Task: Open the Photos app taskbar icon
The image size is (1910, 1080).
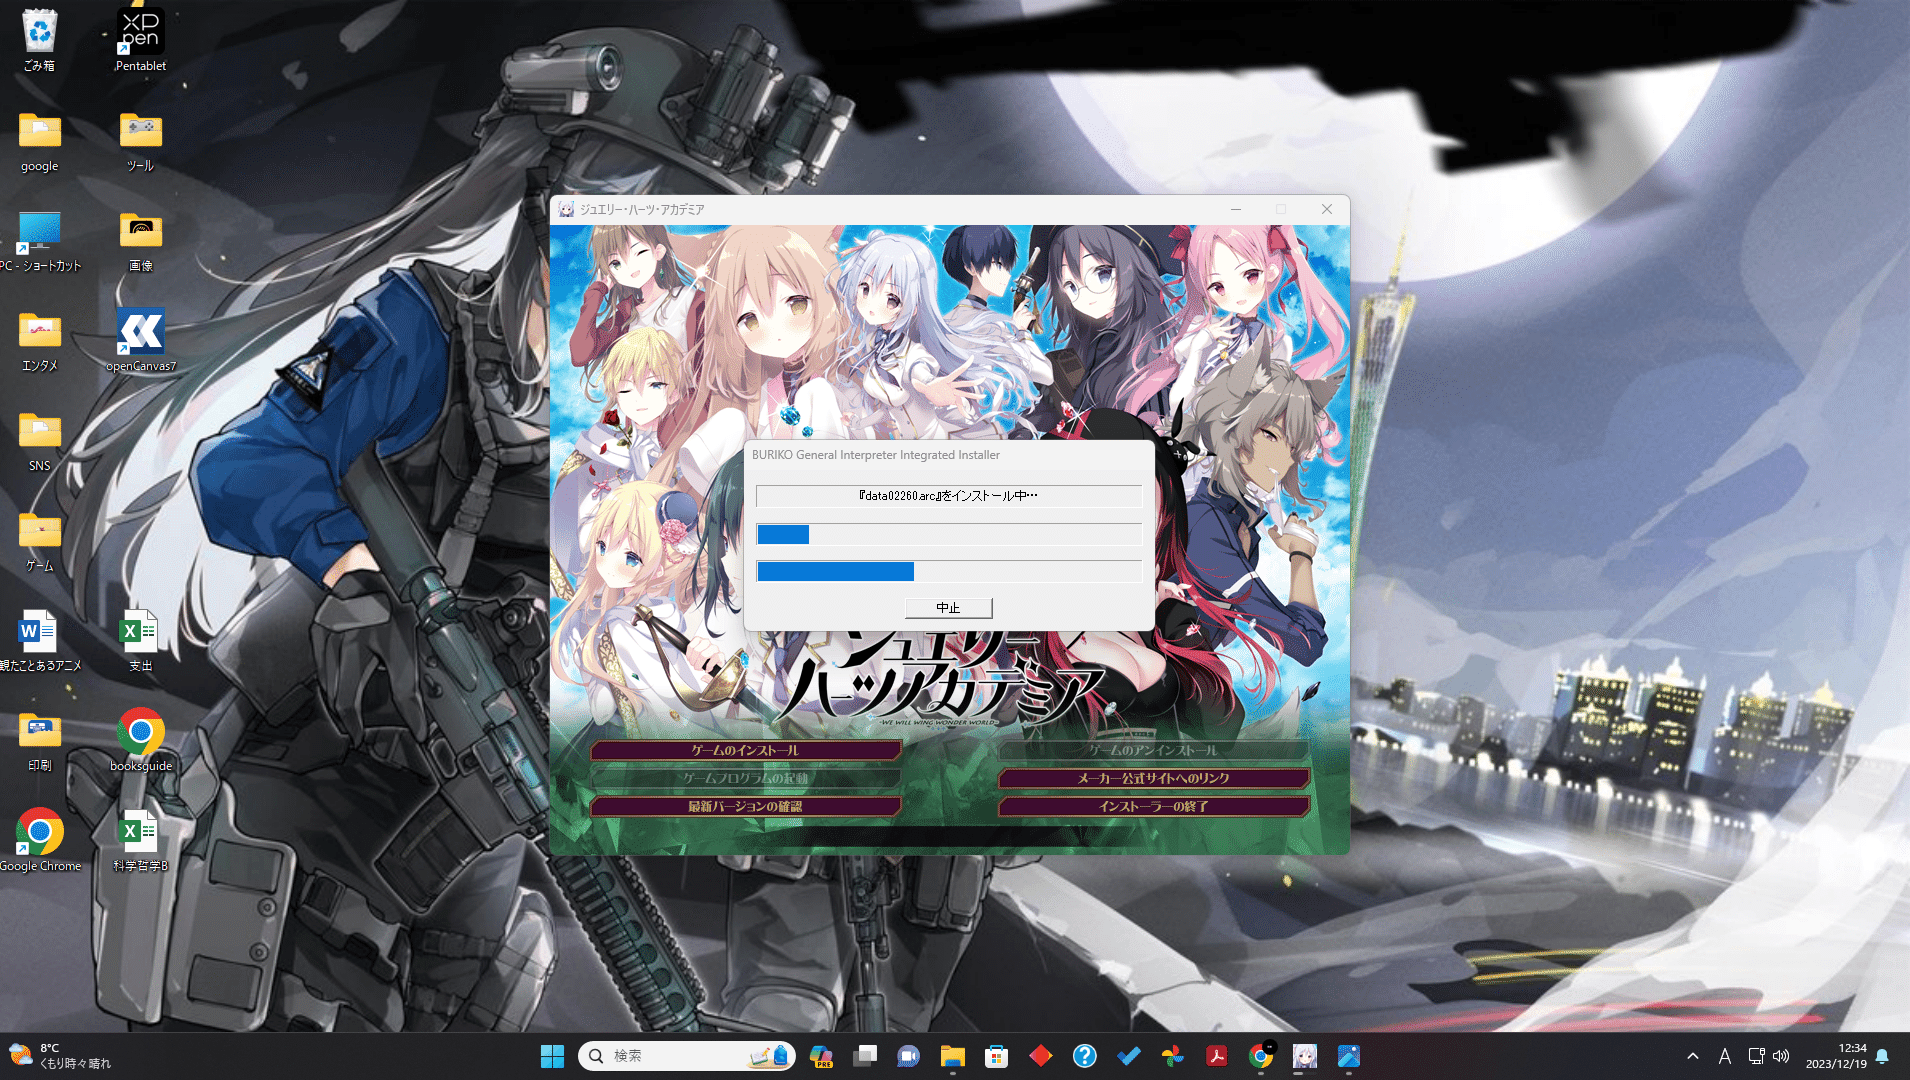Action: coord(1349,1056)
